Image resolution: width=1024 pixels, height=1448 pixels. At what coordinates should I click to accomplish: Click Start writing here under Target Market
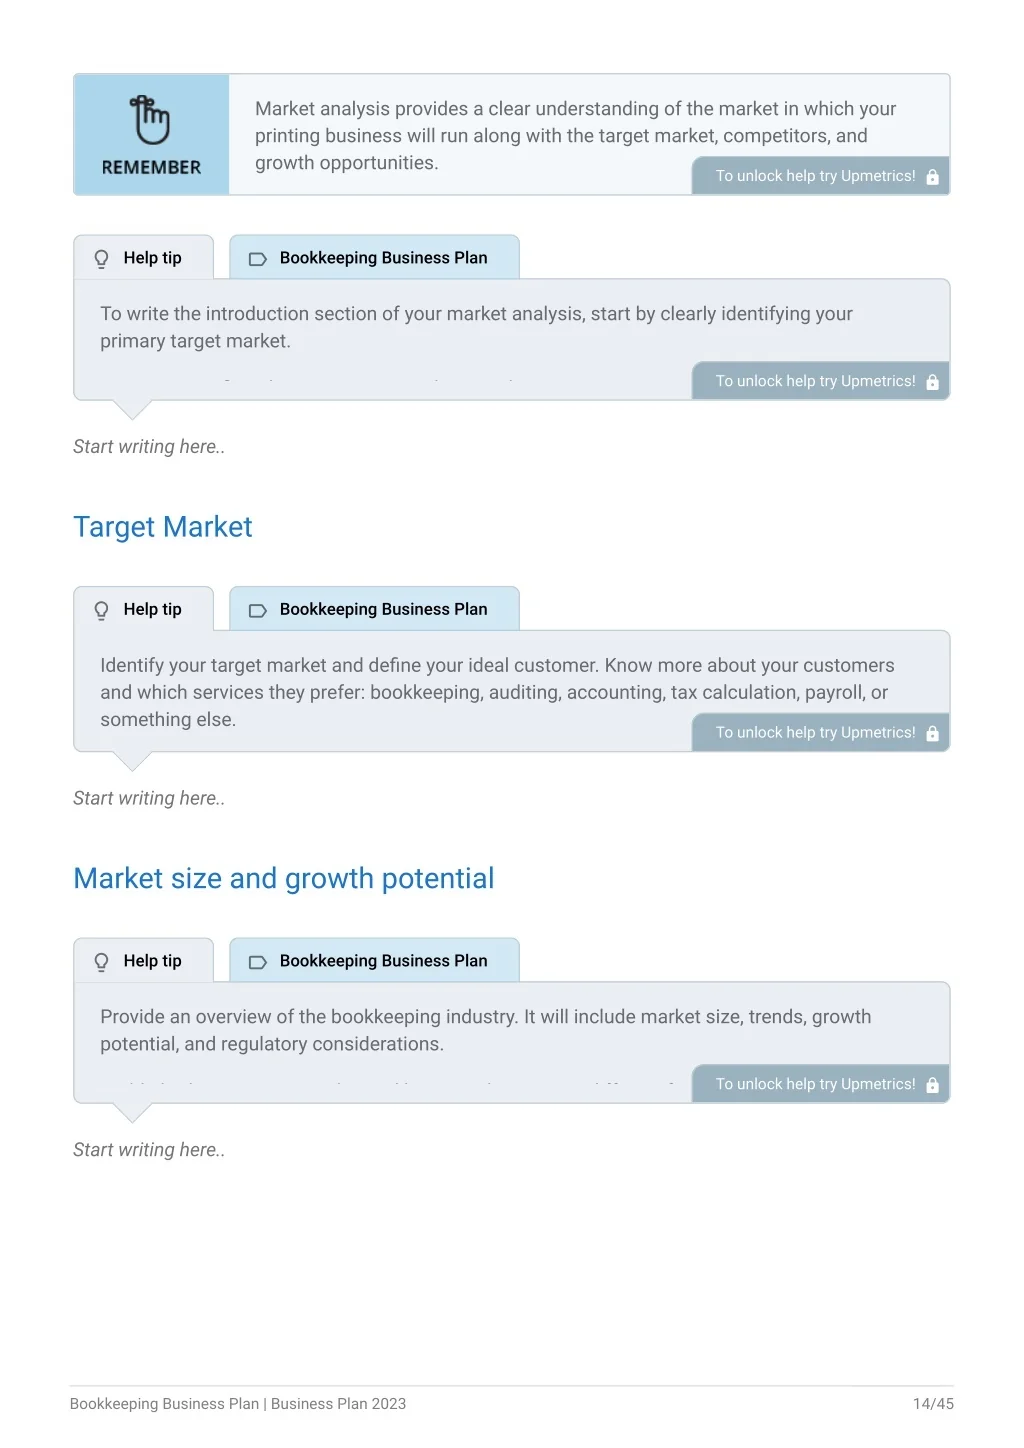(149, 798)
